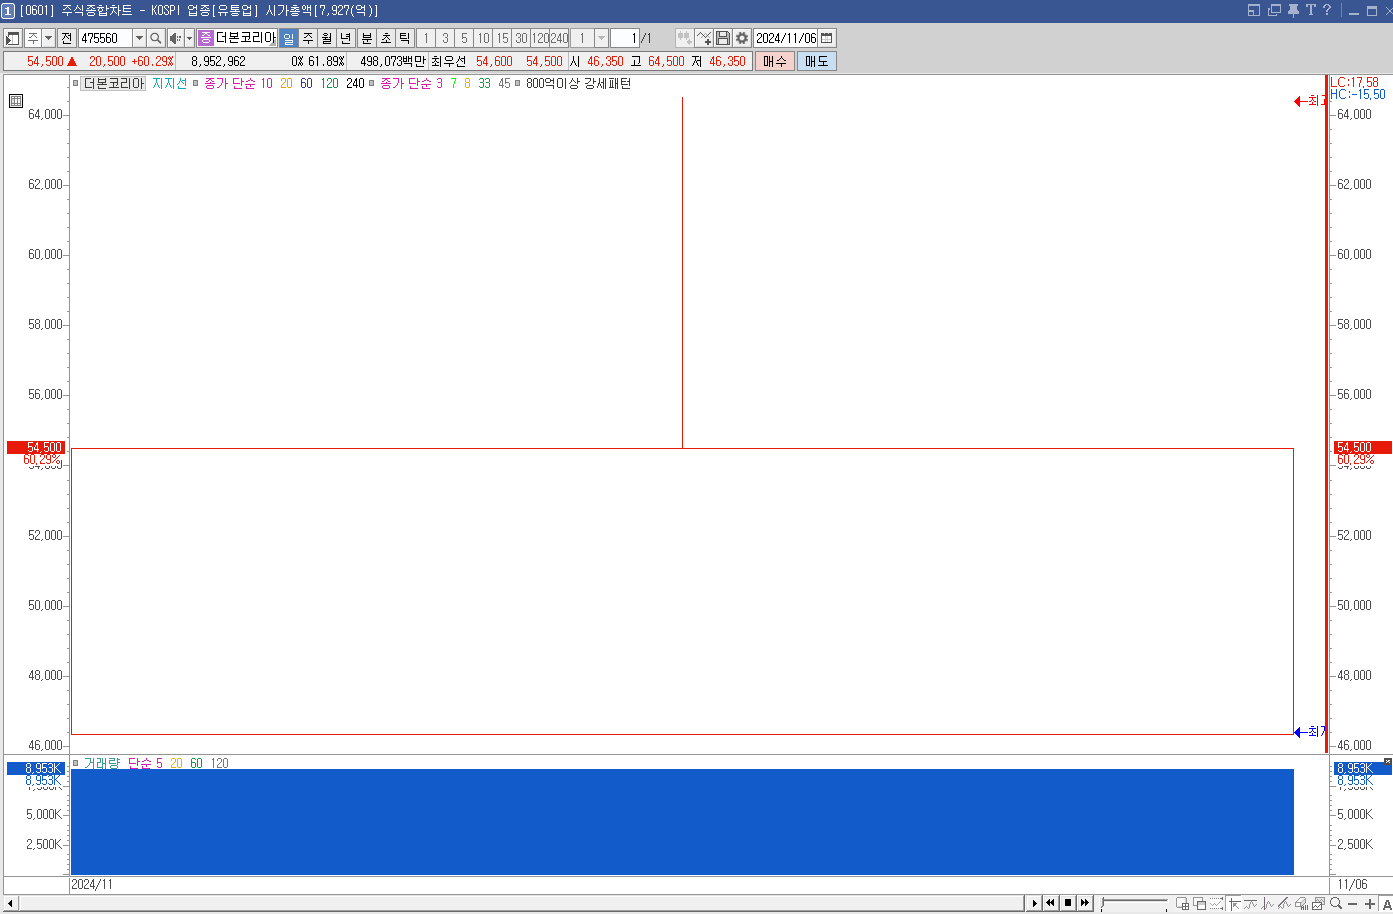Open the interval dropdown arrow beside the value 1

coord(601,38)
